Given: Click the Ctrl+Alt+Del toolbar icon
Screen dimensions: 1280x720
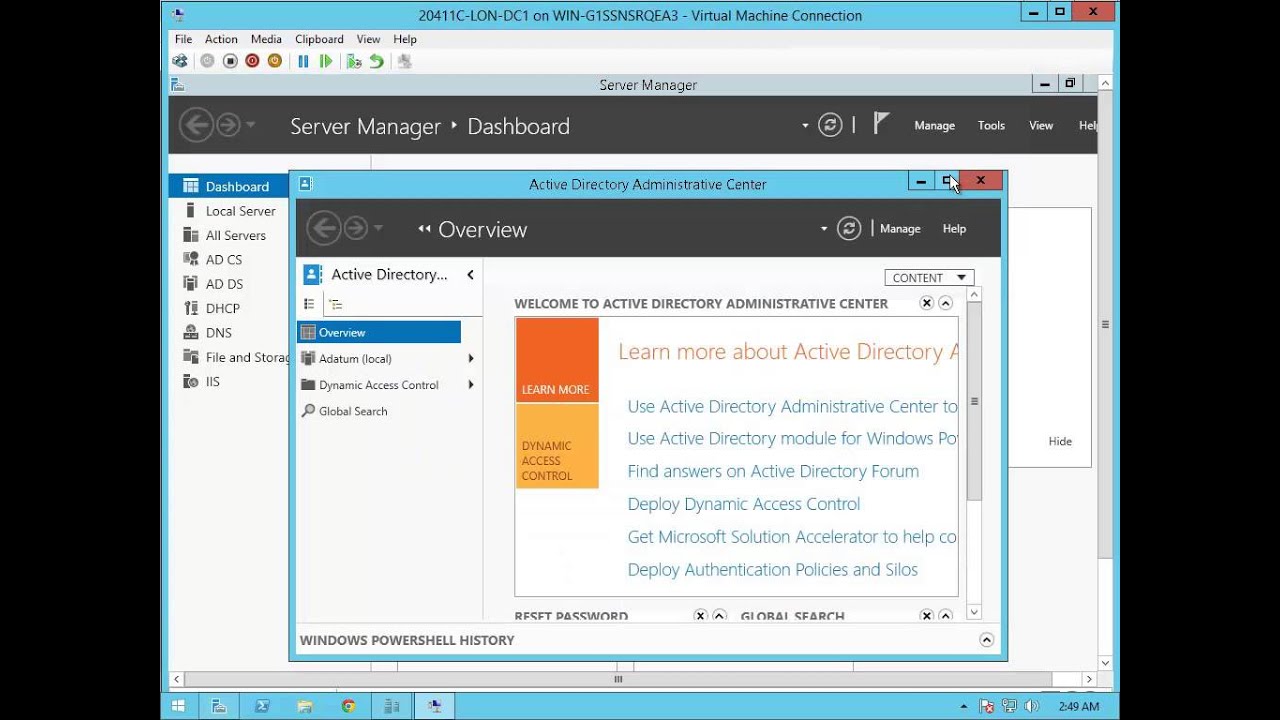Looking at the screenshot, I should (180, 61).
